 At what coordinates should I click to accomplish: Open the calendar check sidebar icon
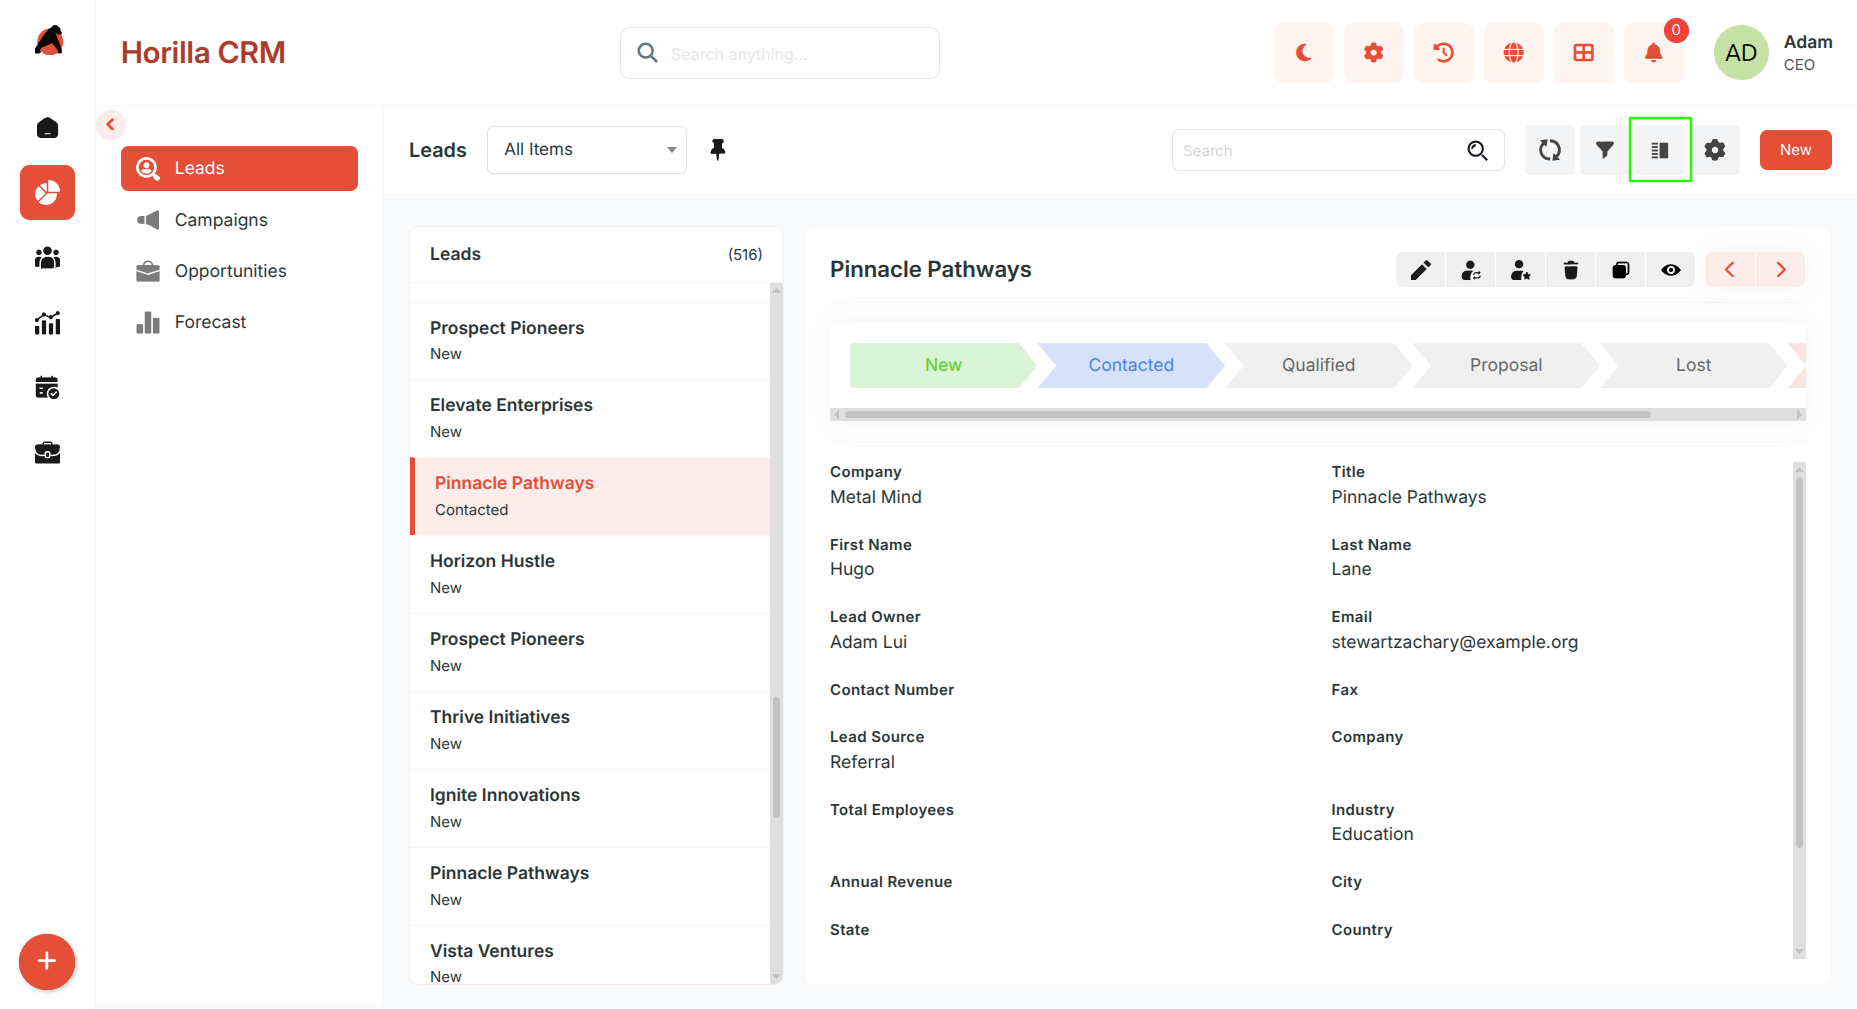(47, 388)
